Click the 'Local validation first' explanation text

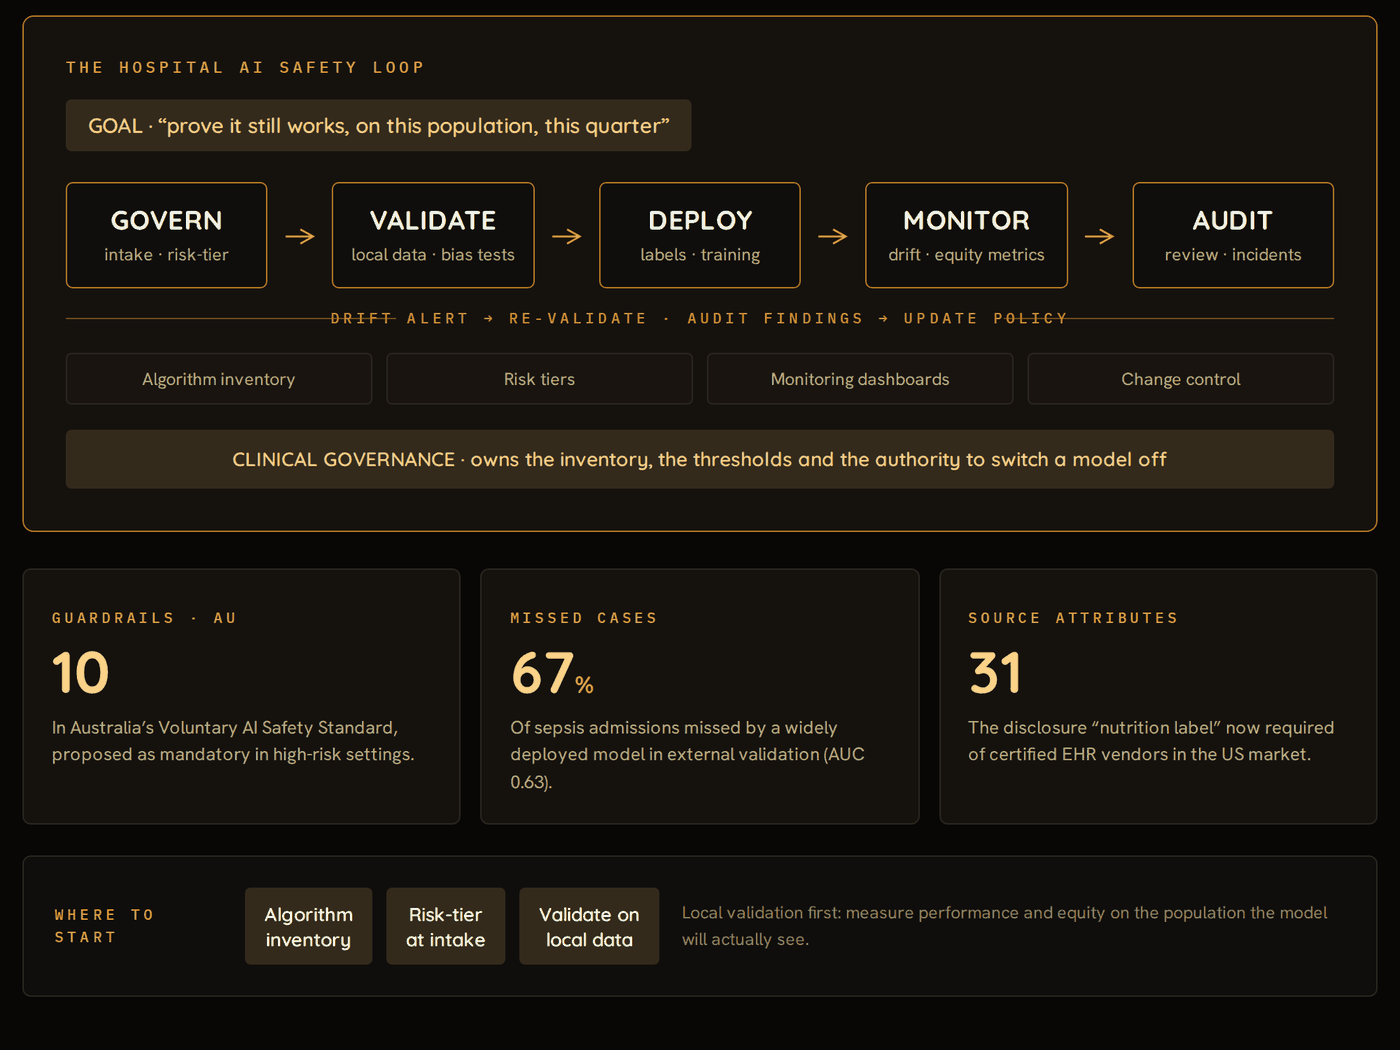tap(1005, 926)
